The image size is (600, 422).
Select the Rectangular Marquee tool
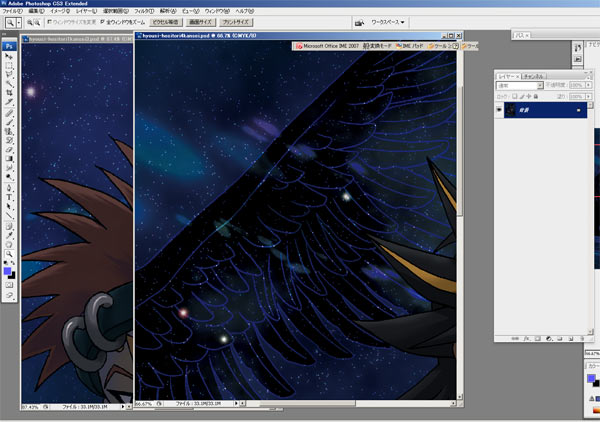point(9,66)
